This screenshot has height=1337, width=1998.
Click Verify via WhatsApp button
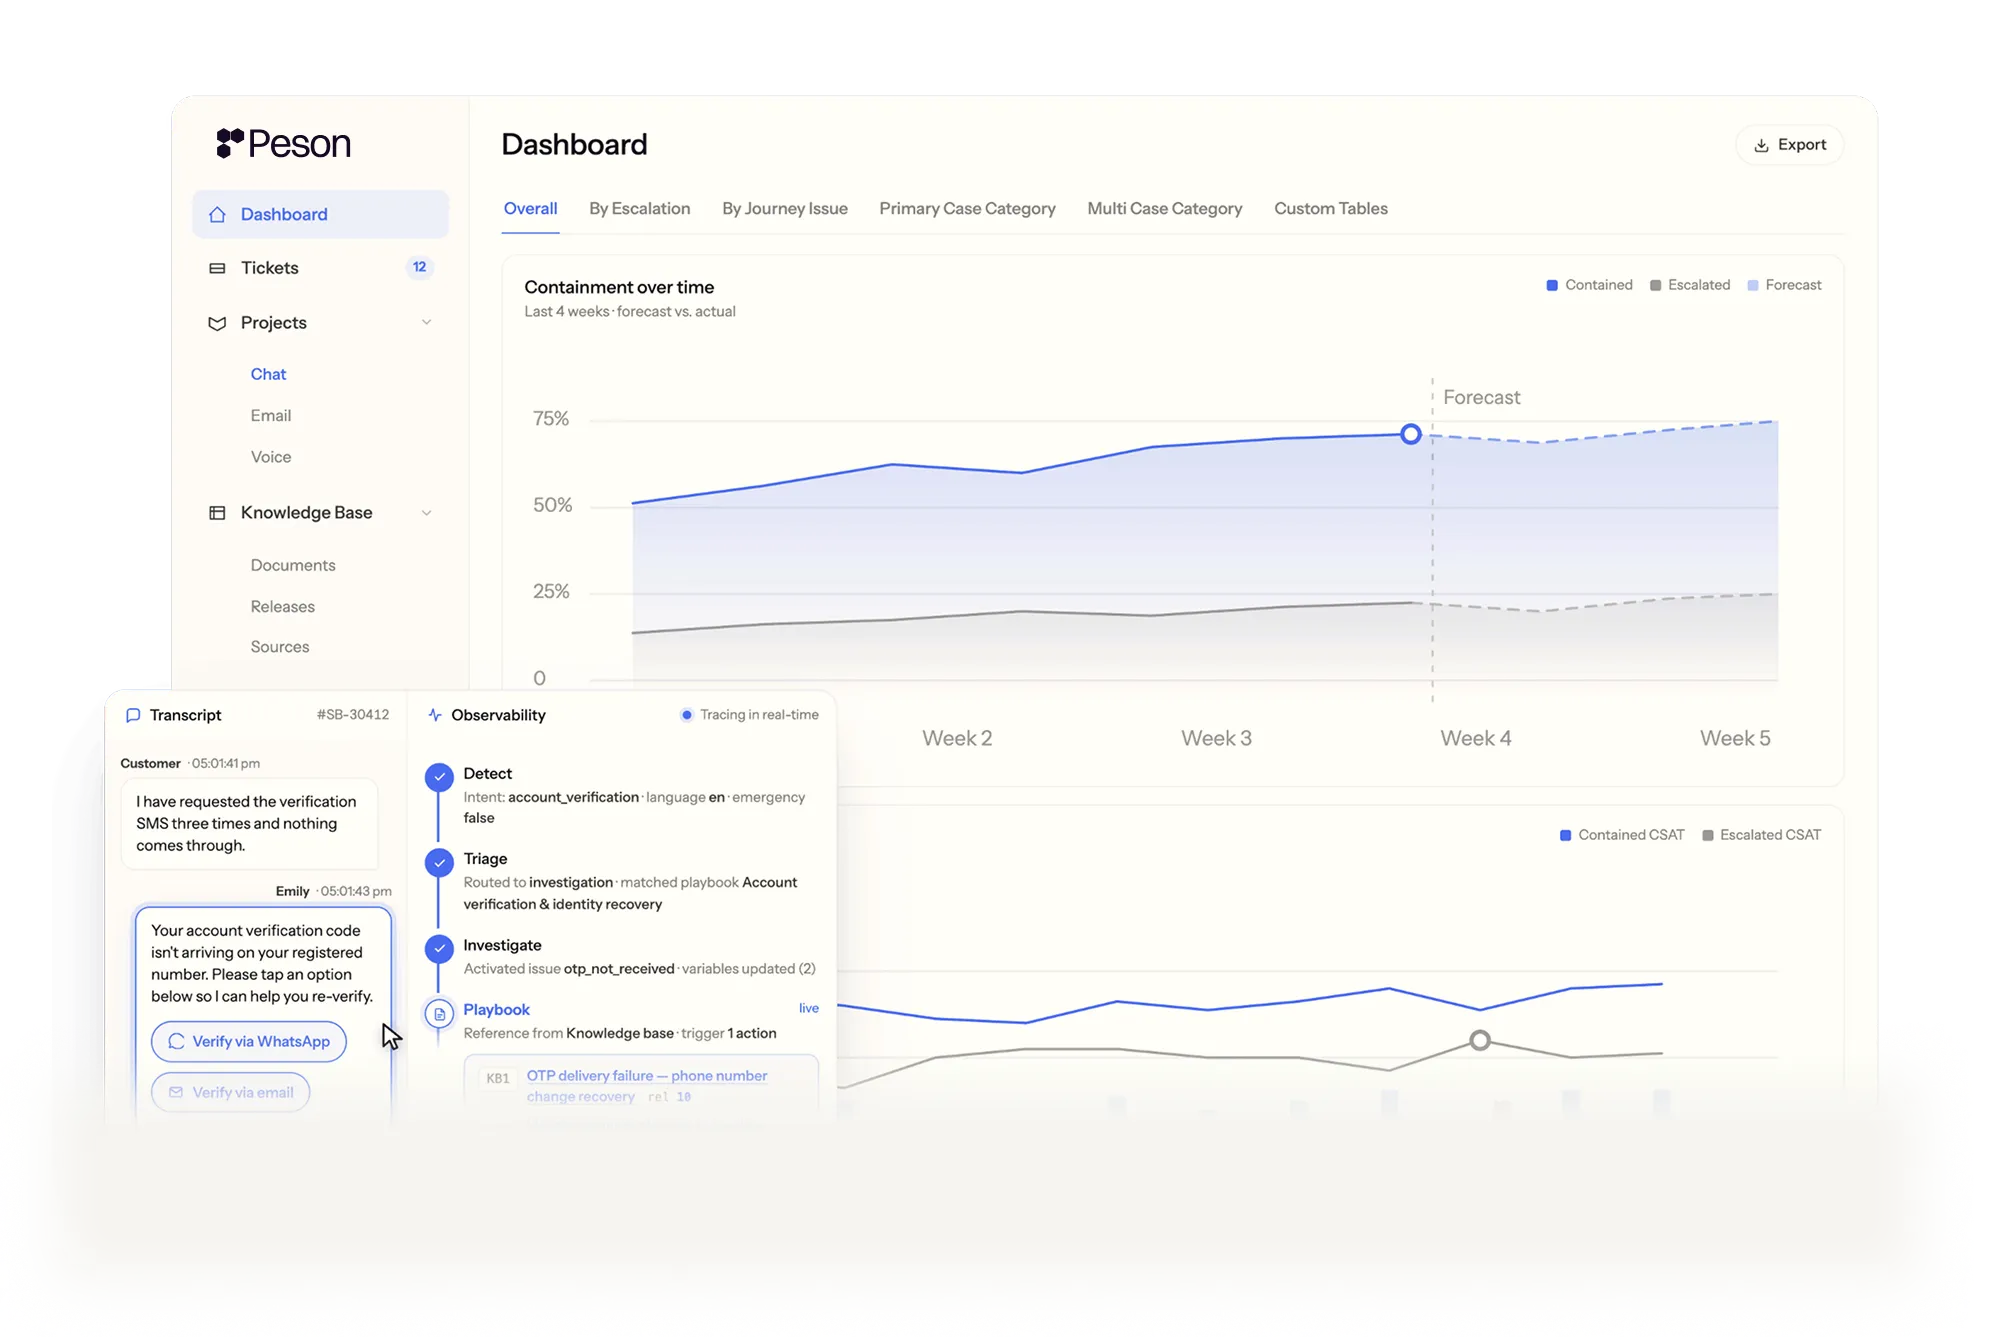click(x=249, y=1041)
